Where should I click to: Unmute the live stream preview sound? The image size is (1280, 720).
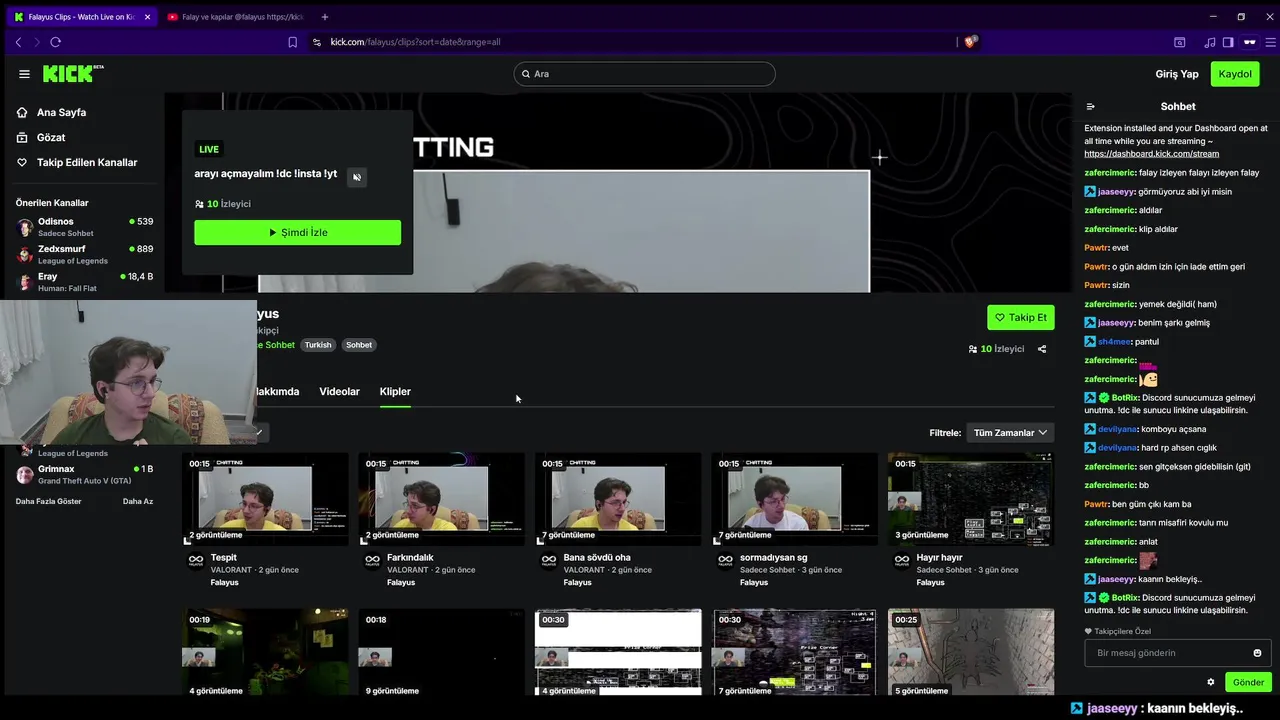coord(357,177)
